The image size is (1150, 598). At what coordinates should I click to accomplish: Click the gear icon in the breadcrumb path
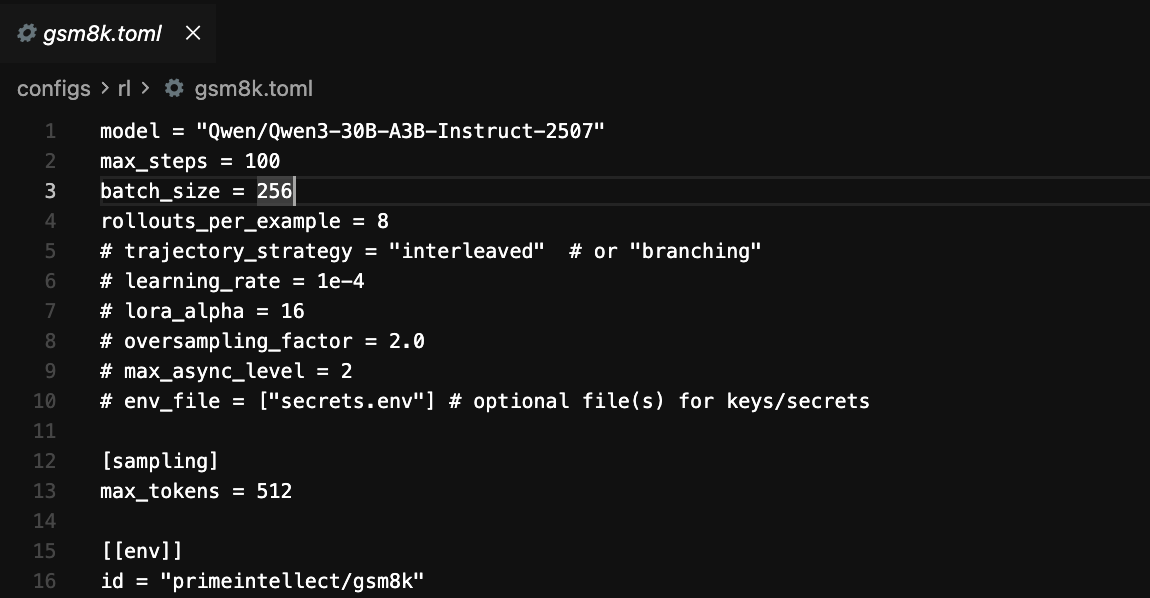tap(175, 88)
